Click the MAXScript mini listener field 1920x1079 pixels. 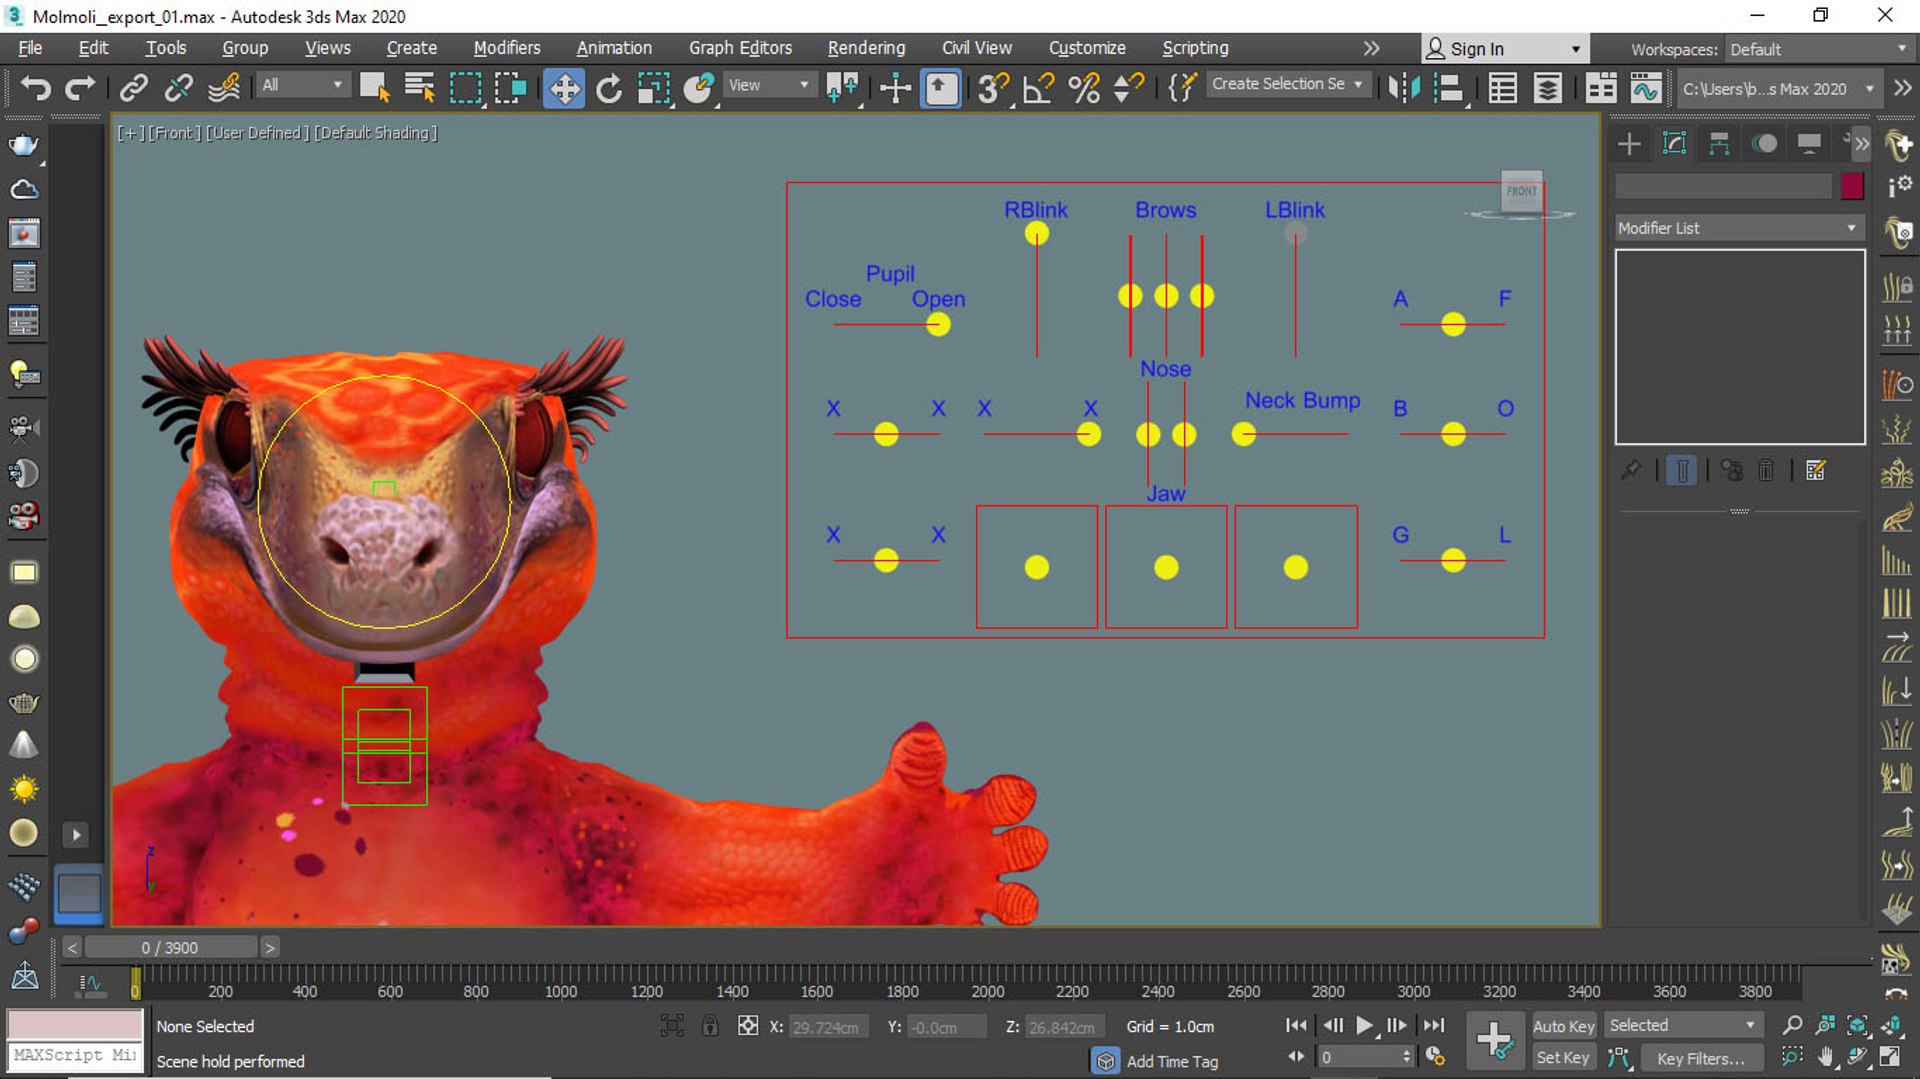pos(75,1056)
